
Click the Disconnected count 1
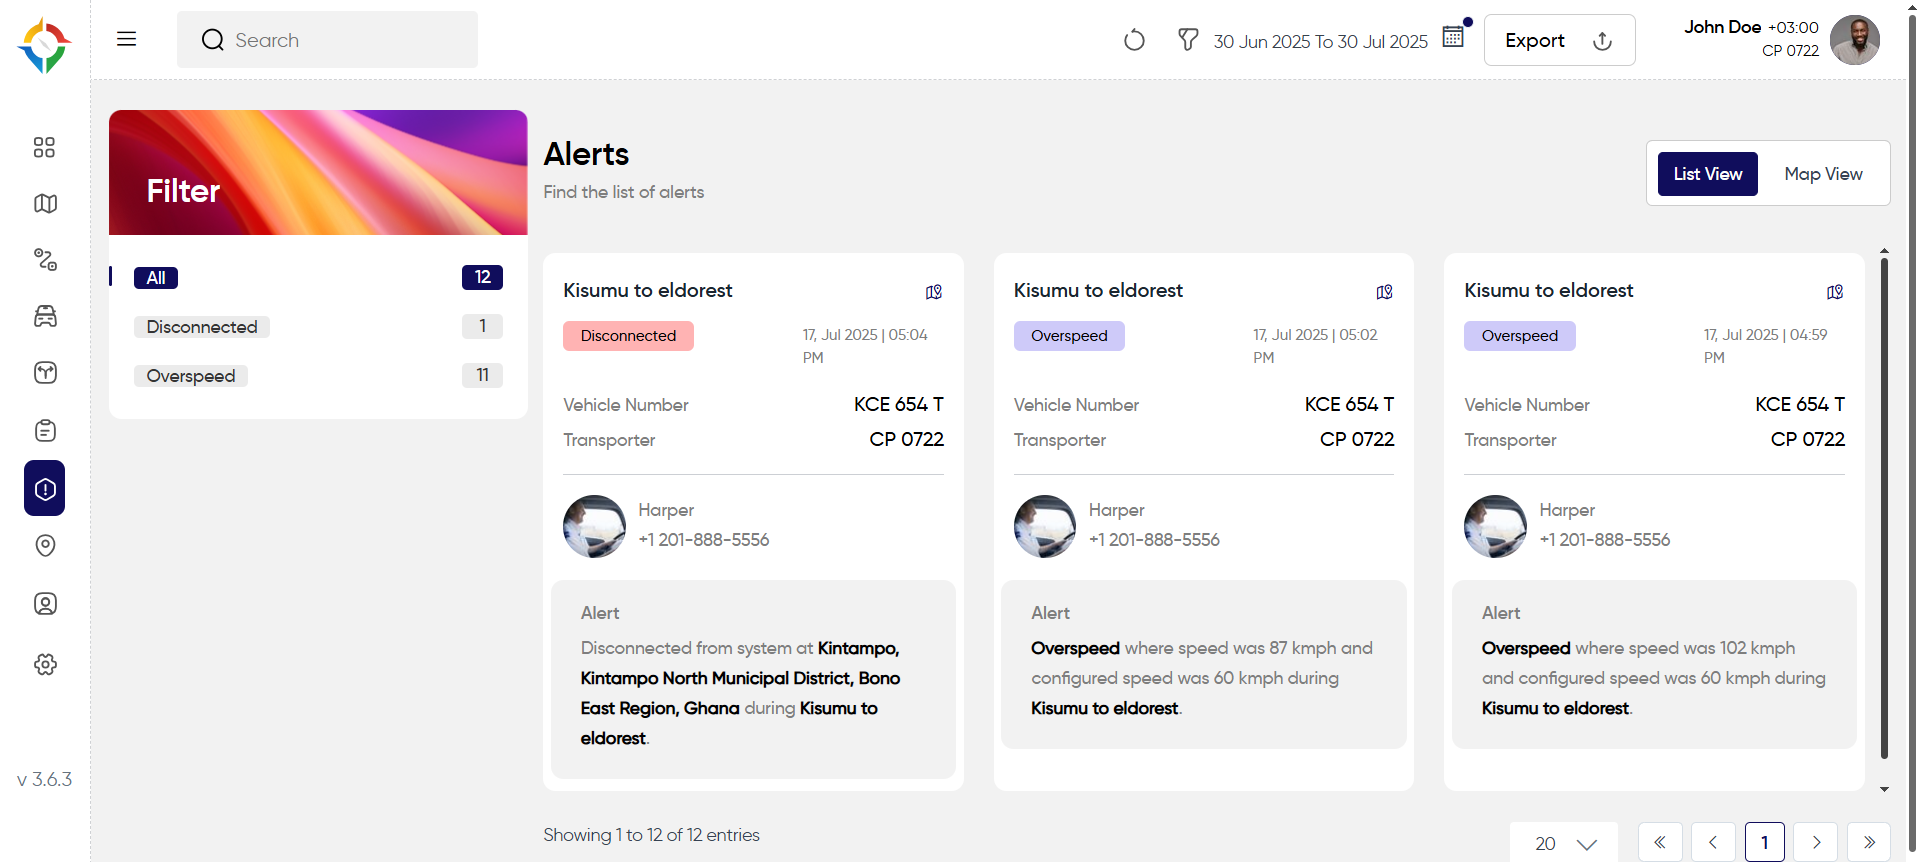pyautogui.click(x=482, y=326)
